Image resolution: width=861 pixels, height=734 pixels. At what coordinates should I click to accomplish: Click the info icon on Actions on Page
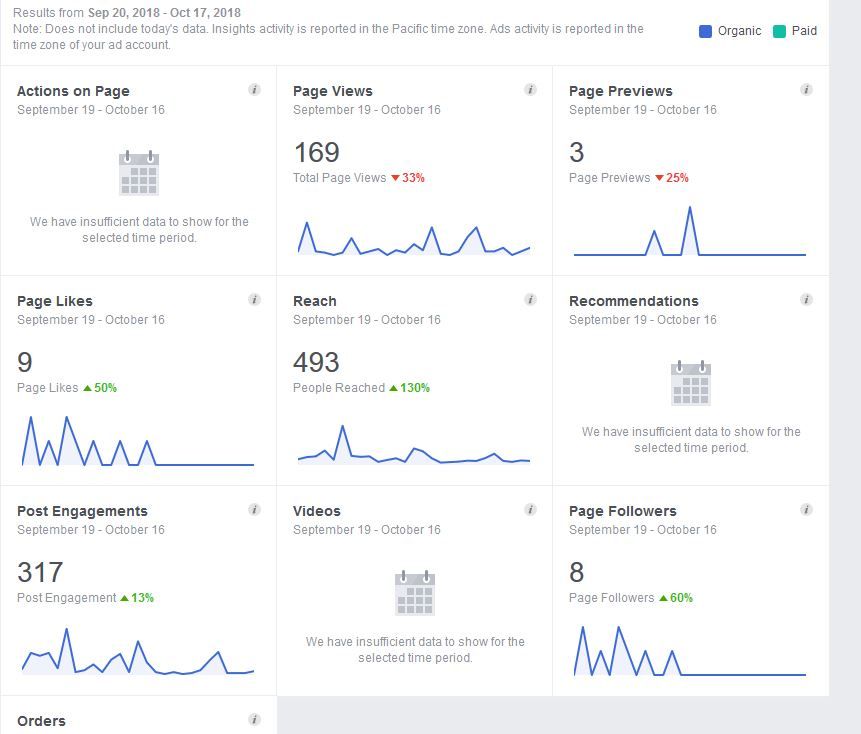pos(256,88)
